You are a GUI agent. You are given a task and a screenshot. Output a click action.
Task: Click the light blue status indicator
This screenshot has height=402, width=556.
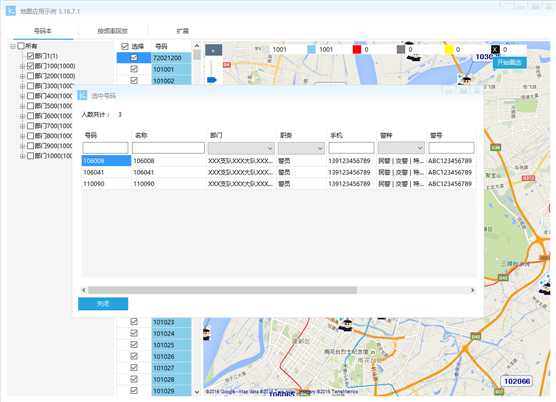(311, 49)
